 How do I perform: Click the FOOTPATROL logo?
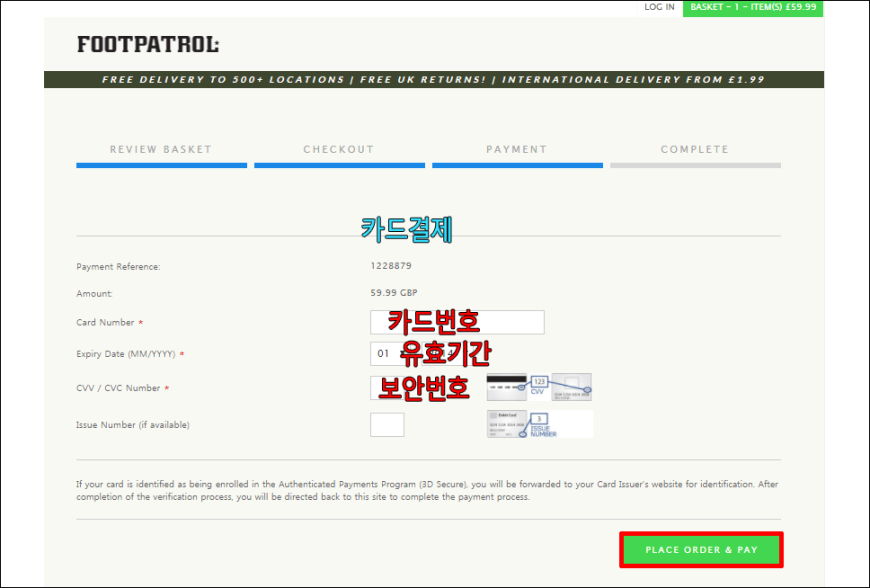tap(148, 44)
